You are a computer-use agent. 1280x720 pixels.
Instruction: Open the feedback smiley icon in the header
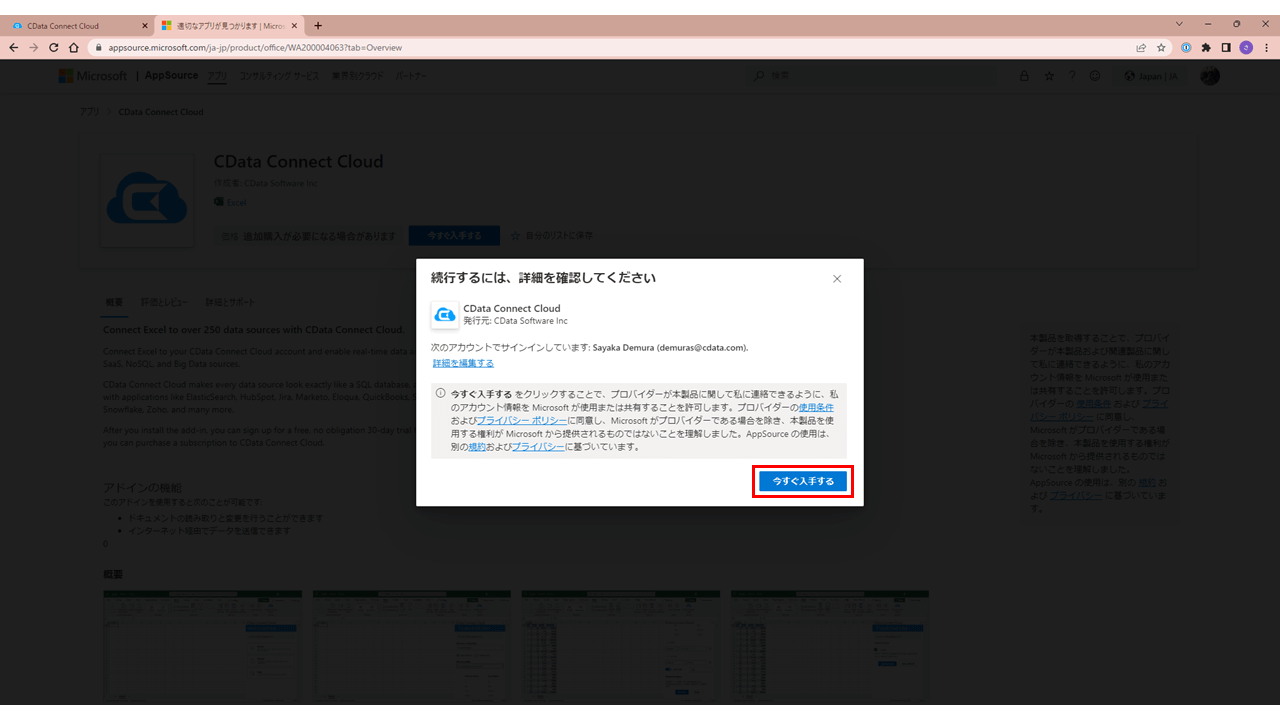(x=1096, y=76)
